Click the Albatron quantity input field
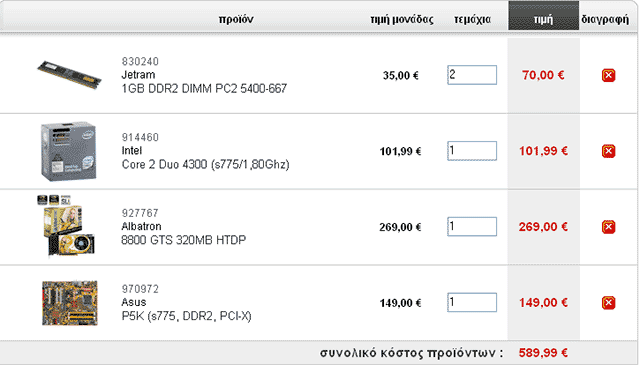The width and height of the screenshot is (640, 365). (472, 227)
